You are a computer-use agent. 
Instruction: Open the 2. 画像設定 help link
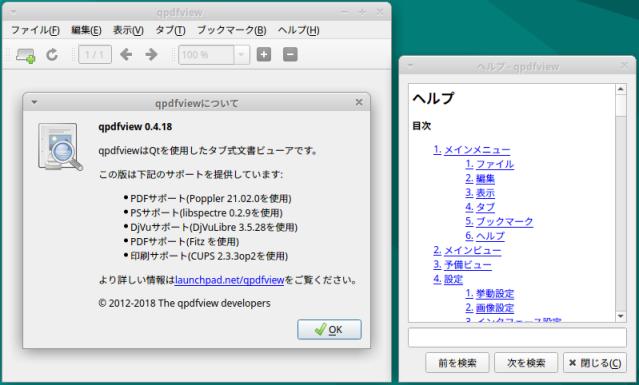[489, 308]
